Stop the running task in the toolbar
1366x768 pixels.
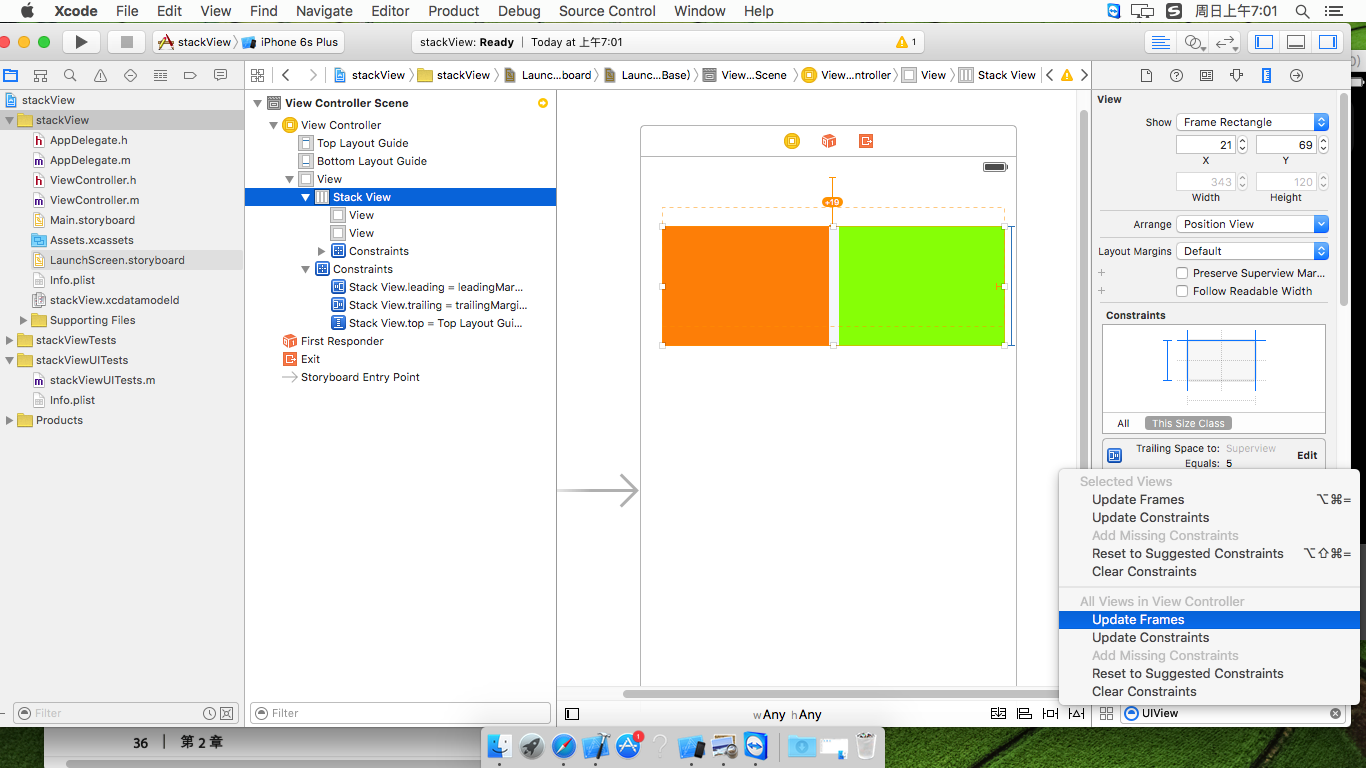[x=126, y=42]
